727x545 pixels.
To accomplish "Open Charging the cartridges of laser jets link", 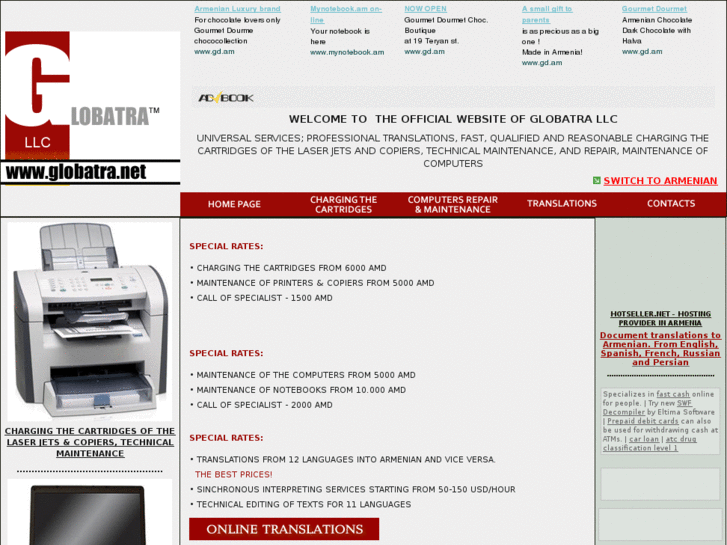I will [x=90, y=442].
